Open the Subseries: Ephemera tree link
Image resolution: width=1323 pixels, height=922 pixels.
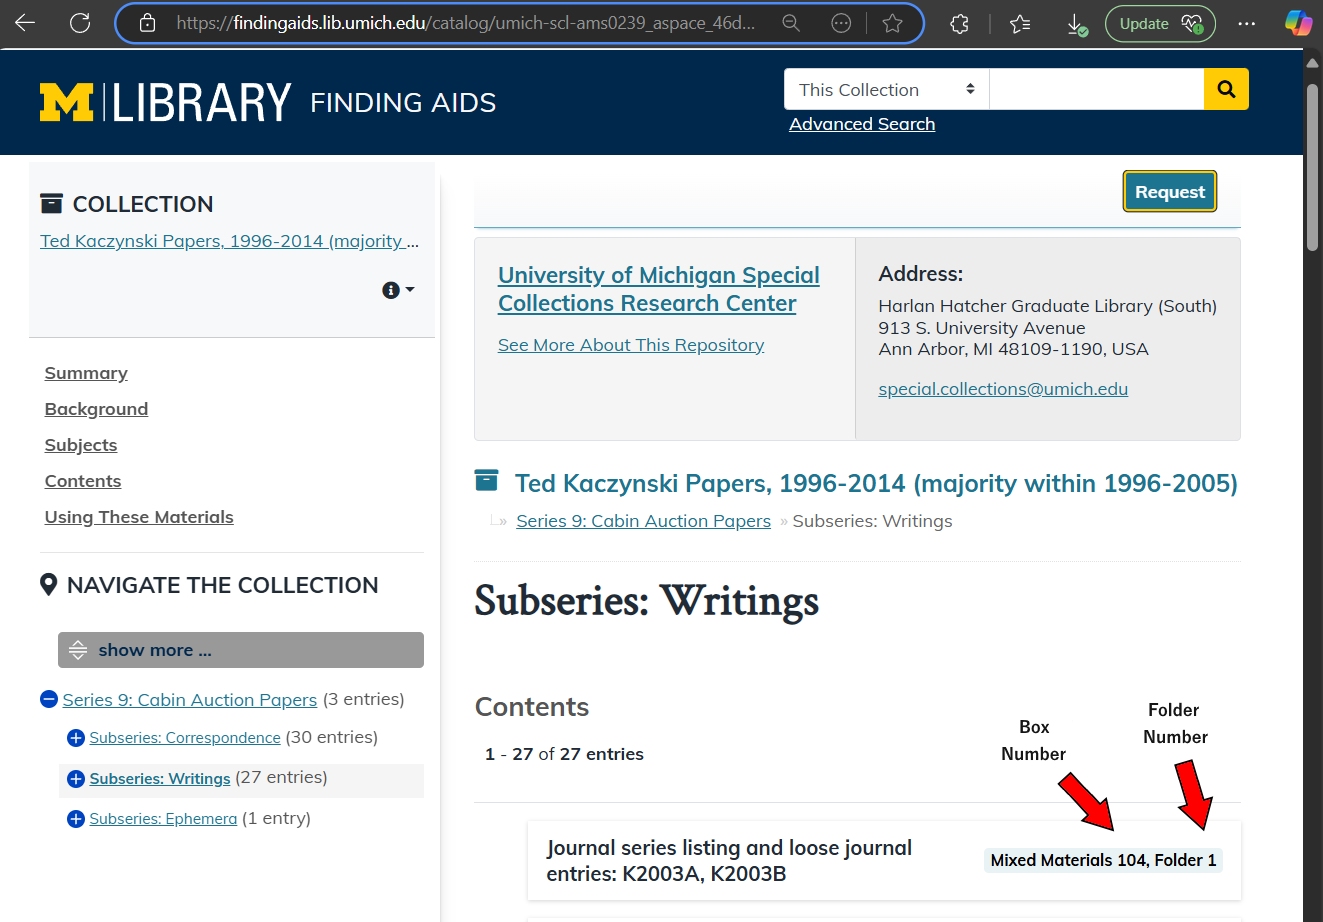[x=163, y=819]
